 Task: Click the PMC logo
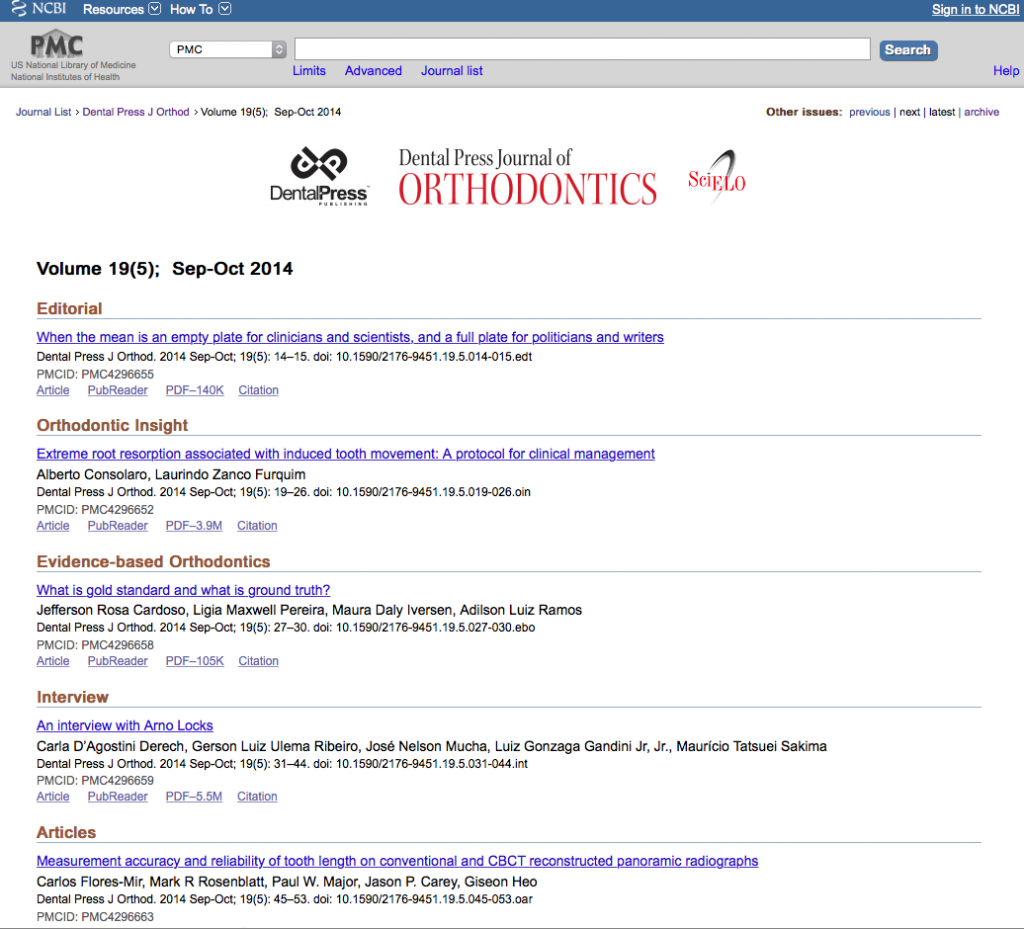click(56, 45)
